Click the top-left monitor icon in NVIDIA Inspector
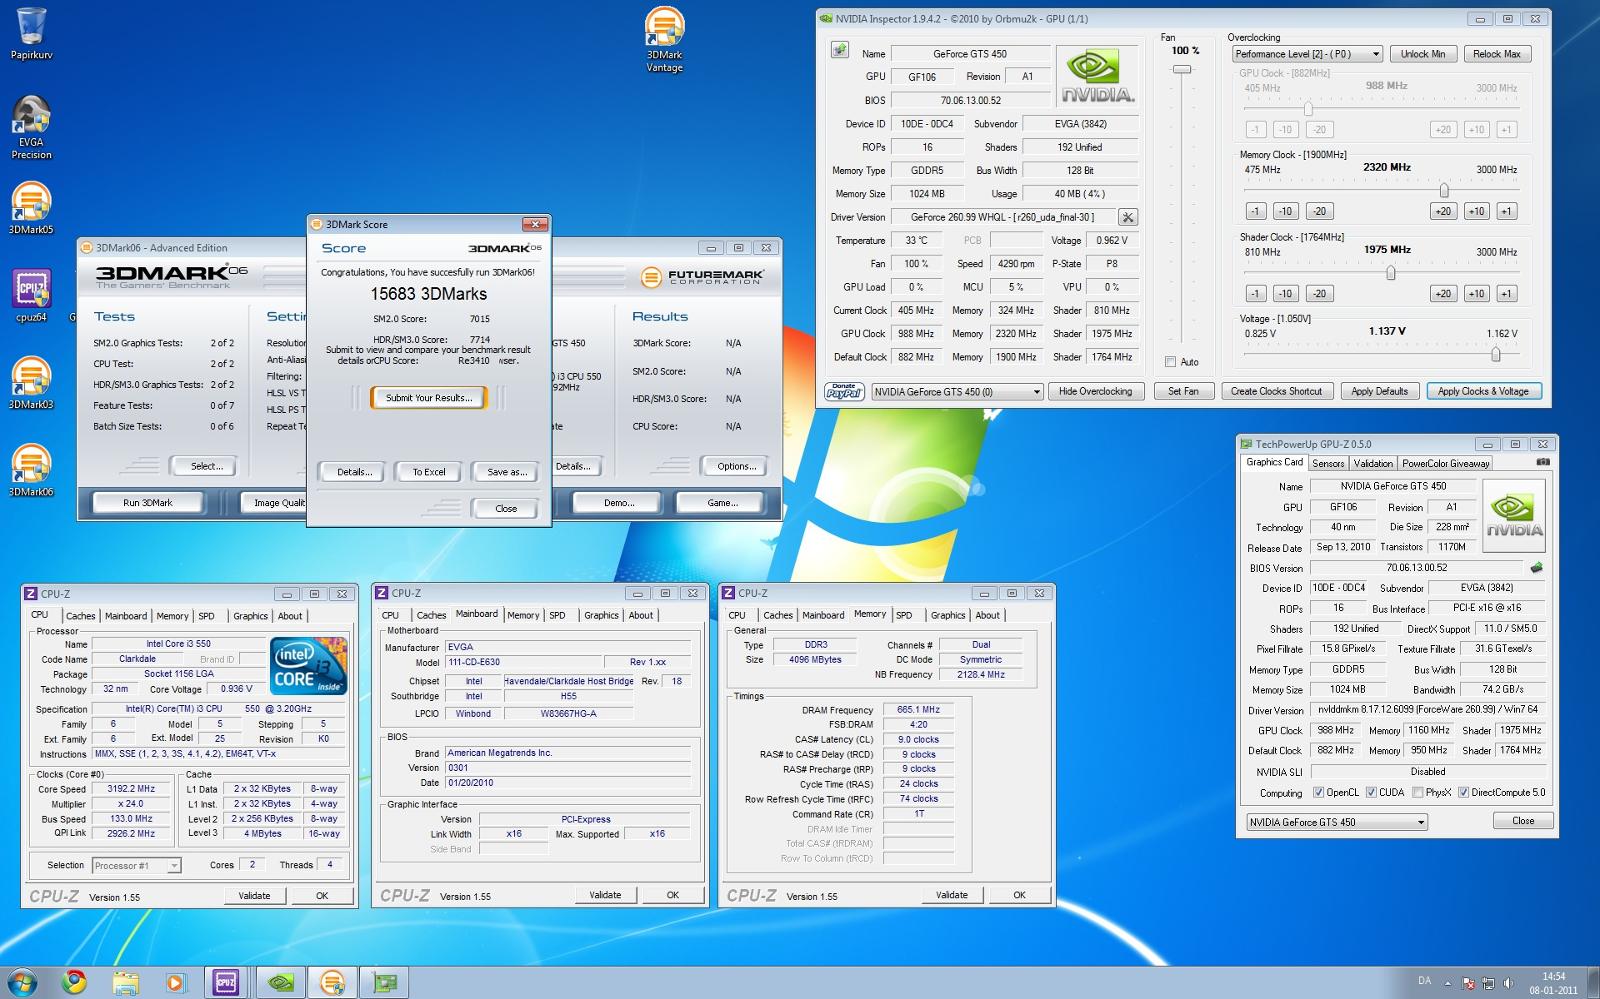Viewport: 1600px width, 999px height. (x=840, y=50)
